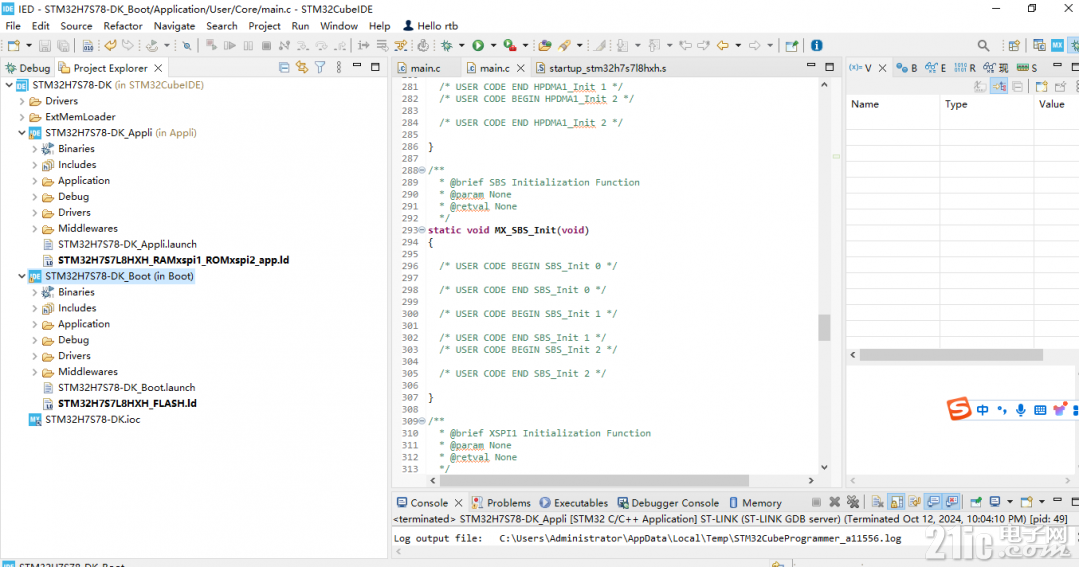Collapse the STM32H7S78-DK root project
The height and width of the screenshot is (567, 1079).
click(x=9, y=85)
